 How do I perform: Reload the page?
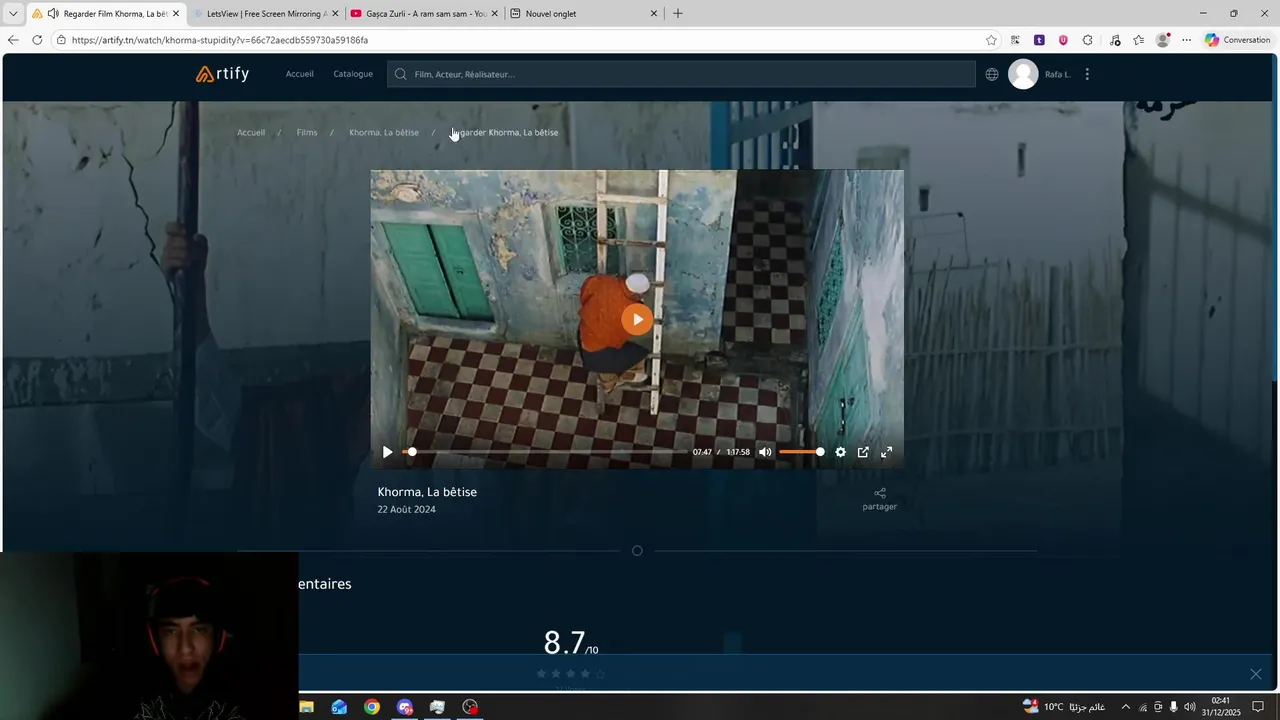pyautogui.click(x=37, y=40)
